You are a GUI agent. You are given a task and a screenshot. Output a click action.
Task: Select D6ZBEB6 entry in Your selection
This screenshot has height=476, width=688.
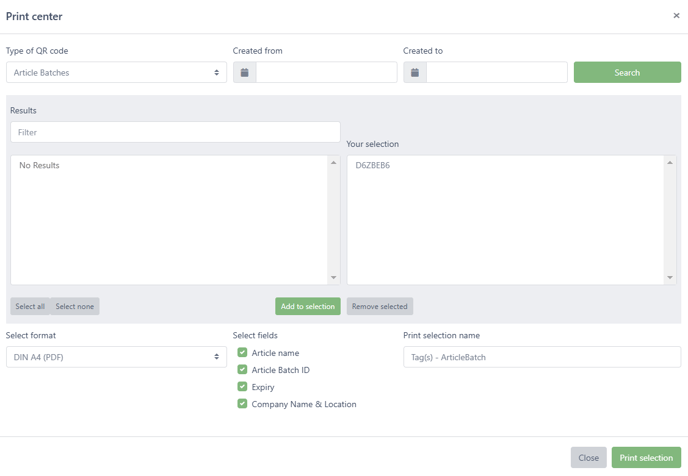[x=373, y=165]
